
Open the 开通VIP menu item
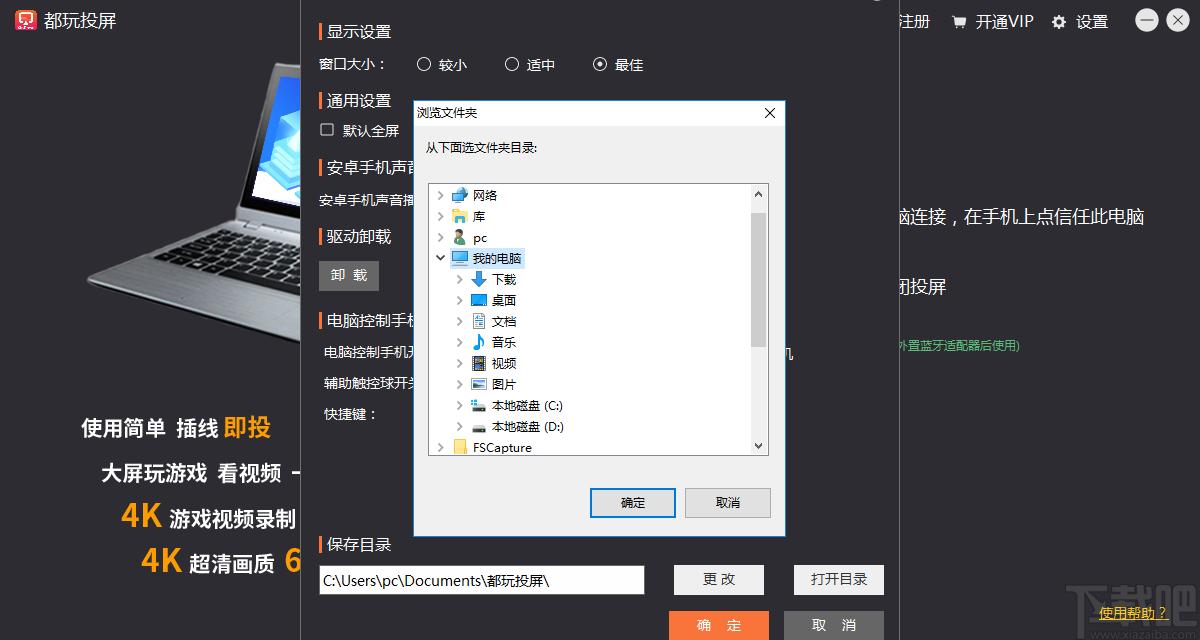pyautogui.click(x=1004, y=22)
